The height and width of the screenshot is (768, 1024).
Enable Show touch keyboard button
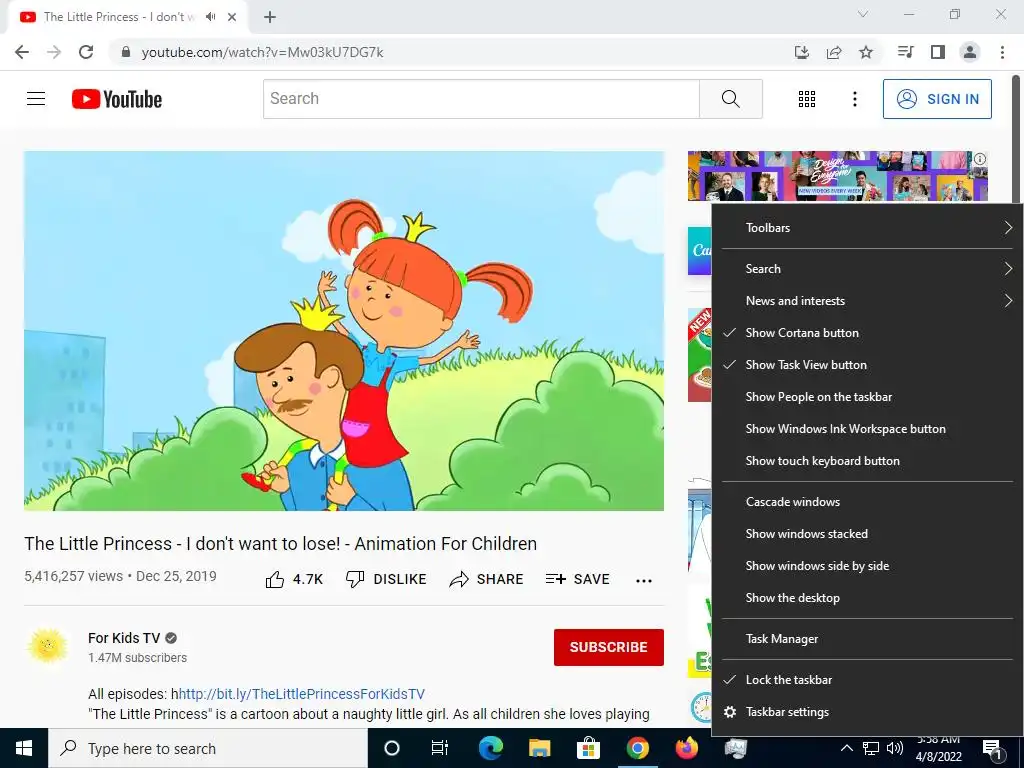pos(867,460)
